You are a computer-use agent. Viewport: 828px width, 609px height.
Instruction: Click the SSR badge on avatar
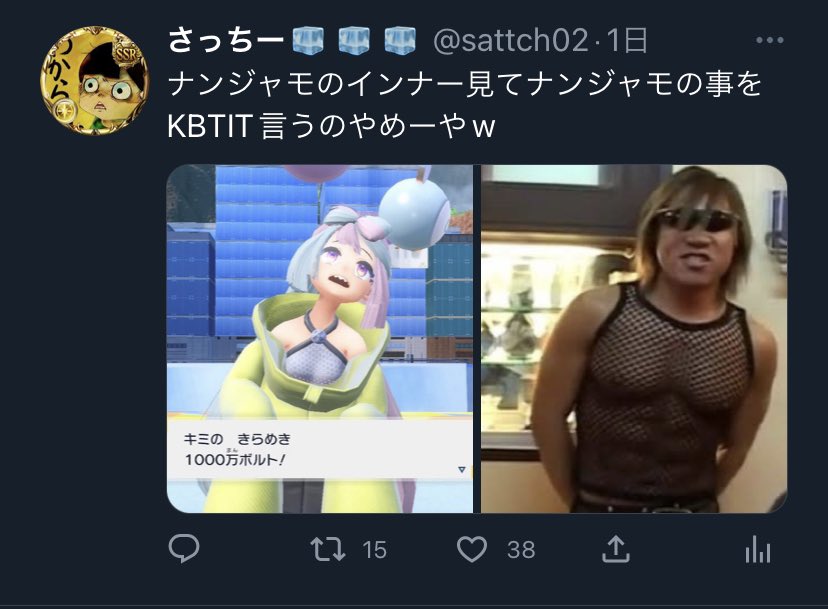[x=126, y=54]
